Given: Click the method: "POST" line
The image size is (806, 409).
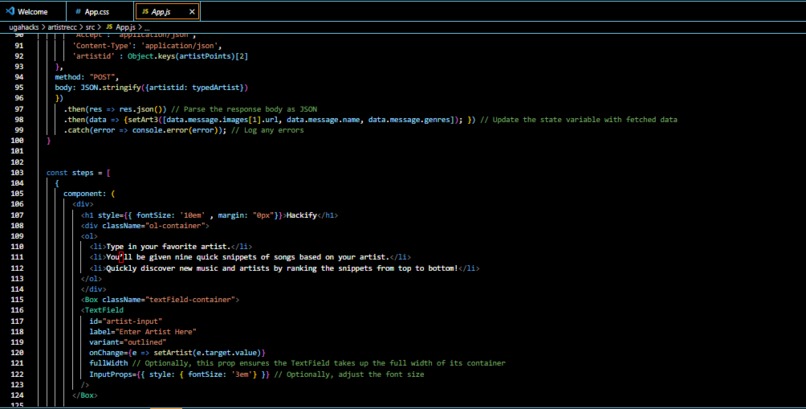Looking at the screenshot, I should [87, 77].
